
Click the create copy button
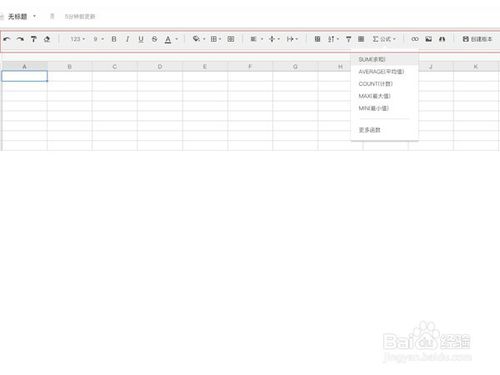click(x=477, y=39)
